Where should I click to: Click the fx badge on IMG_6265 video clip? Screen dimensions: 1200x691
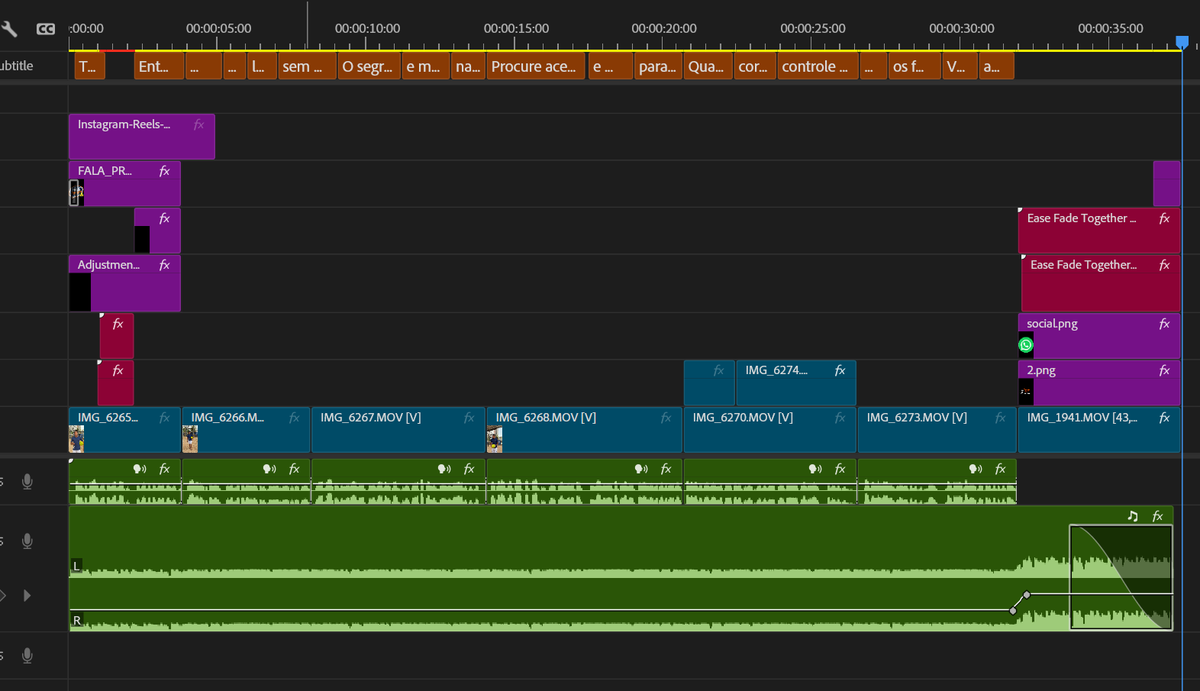pos(164,418)
